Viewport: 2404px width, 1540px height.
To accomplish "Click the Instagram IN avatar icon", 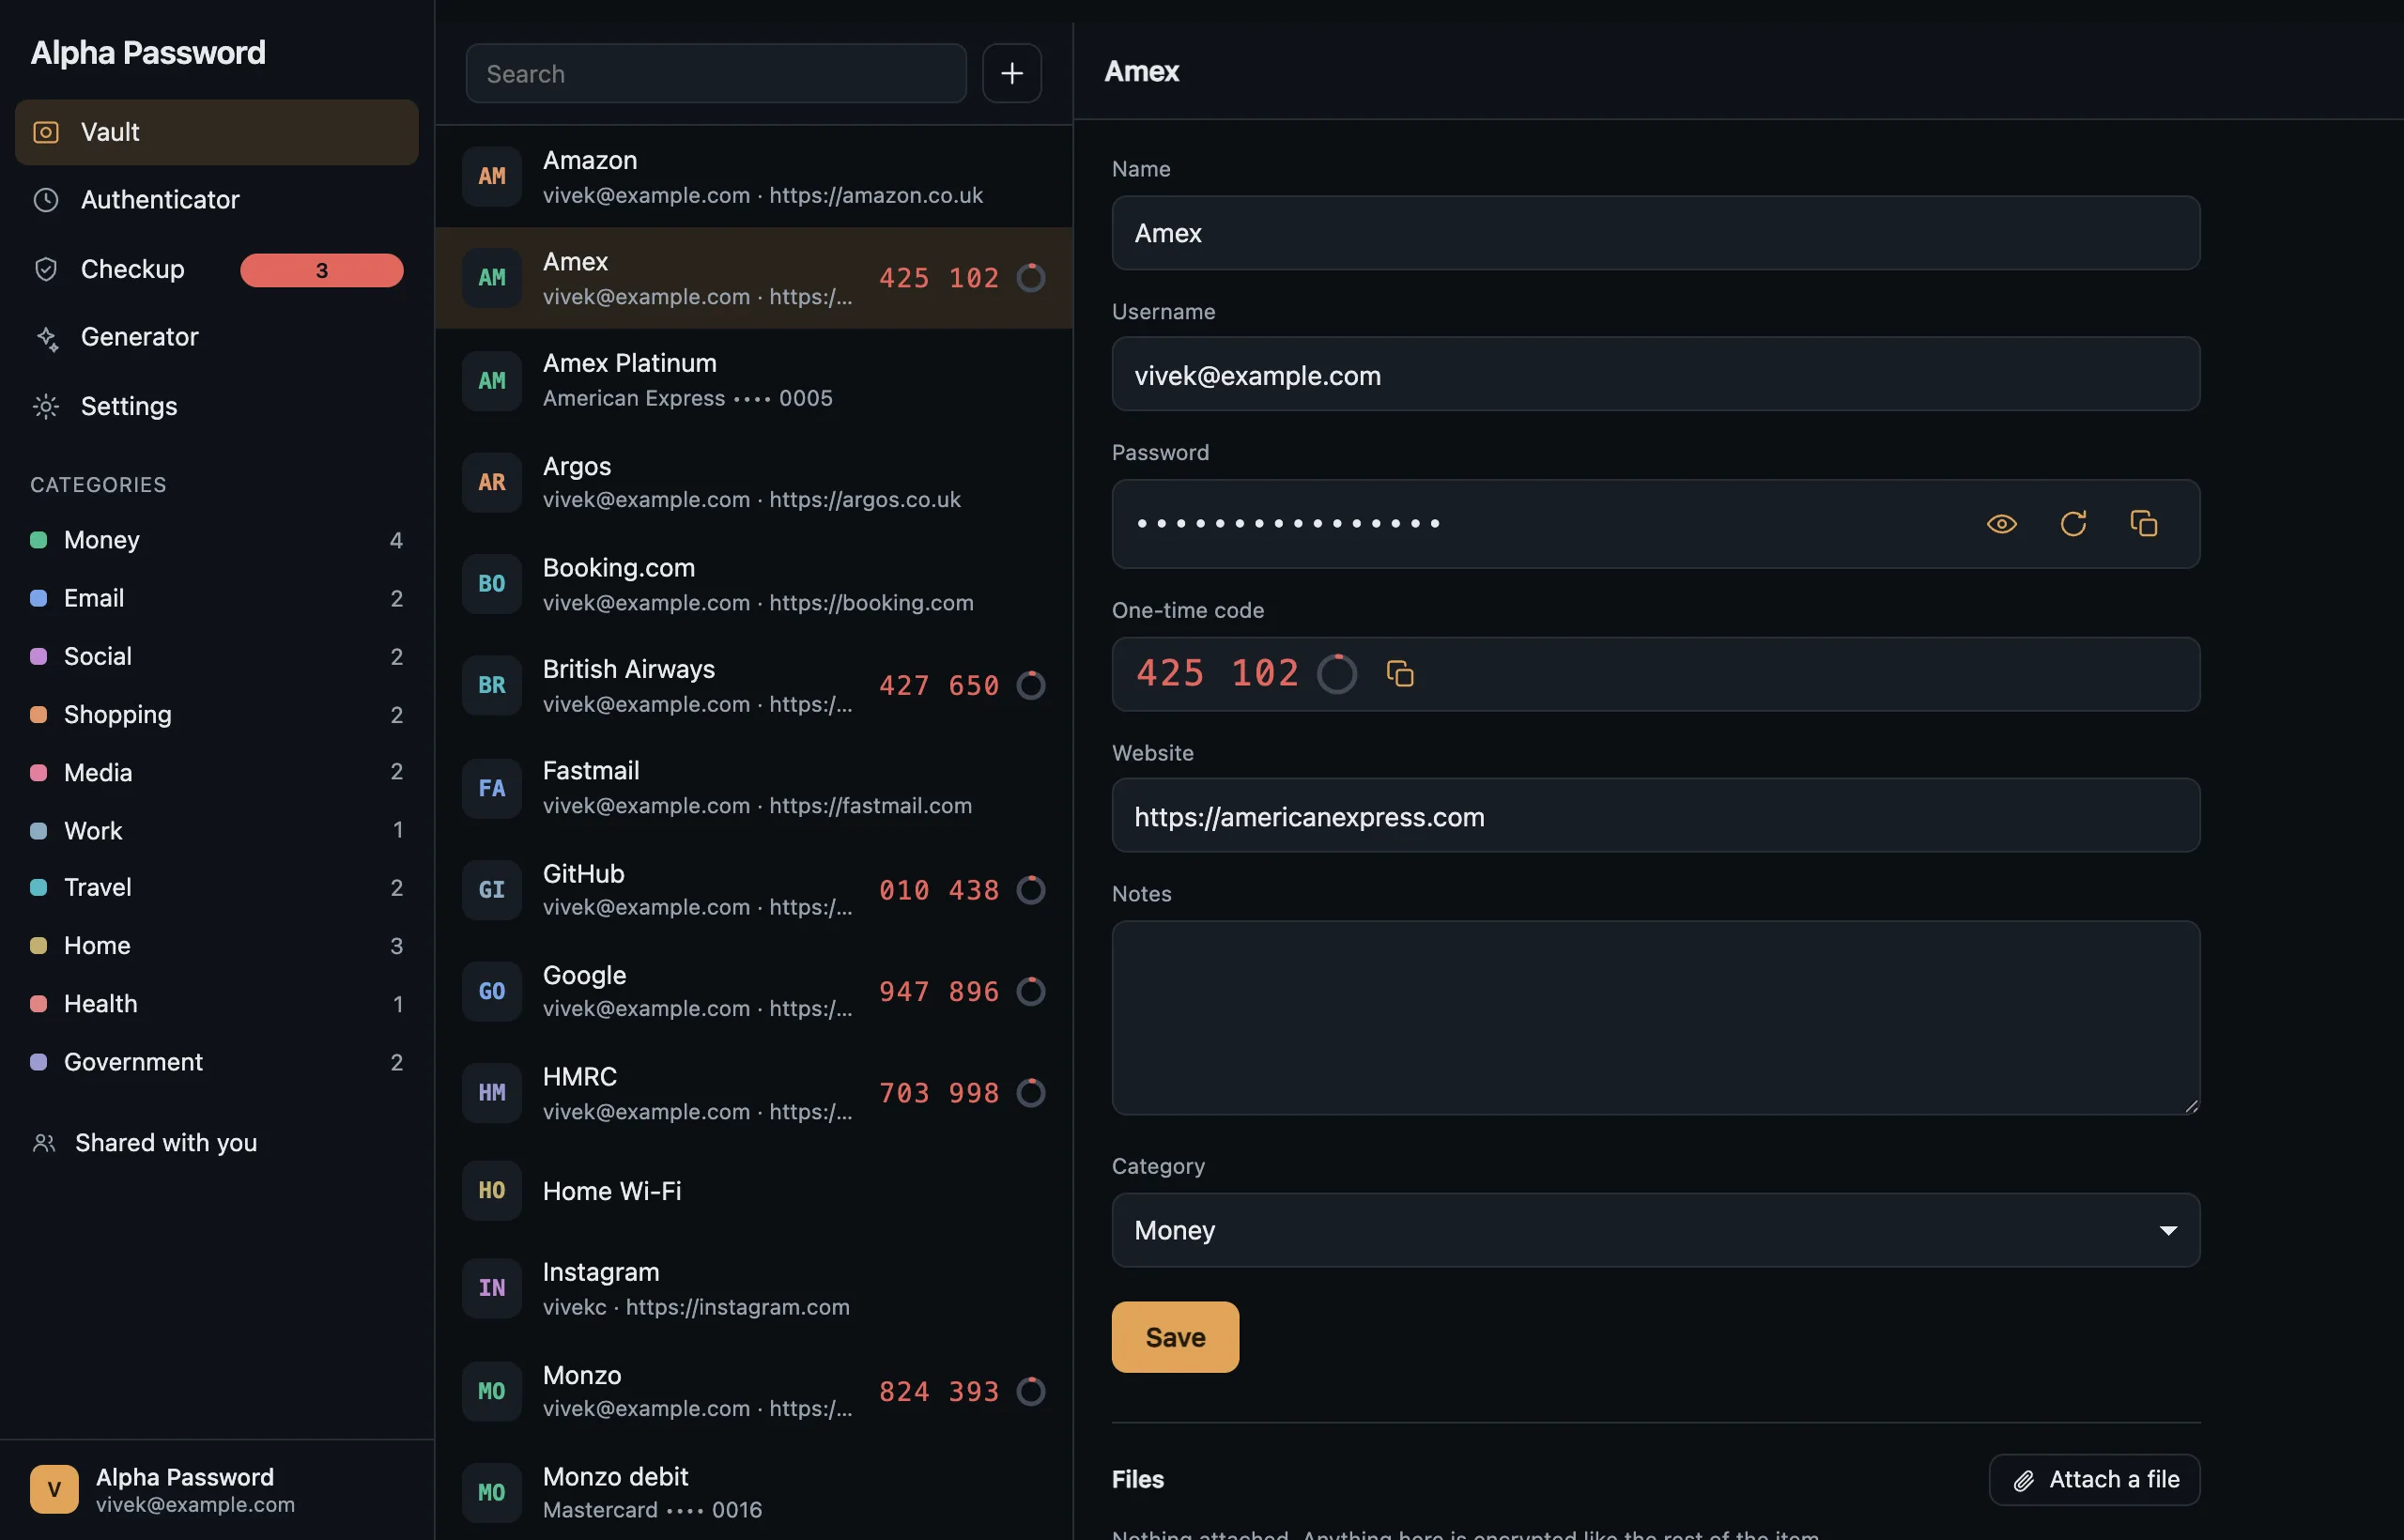I will tap(492, 1288).
